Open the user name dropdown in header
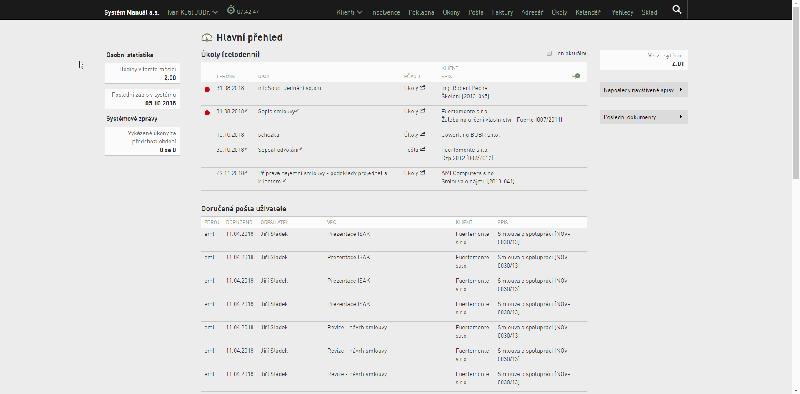 pos(193,12)
